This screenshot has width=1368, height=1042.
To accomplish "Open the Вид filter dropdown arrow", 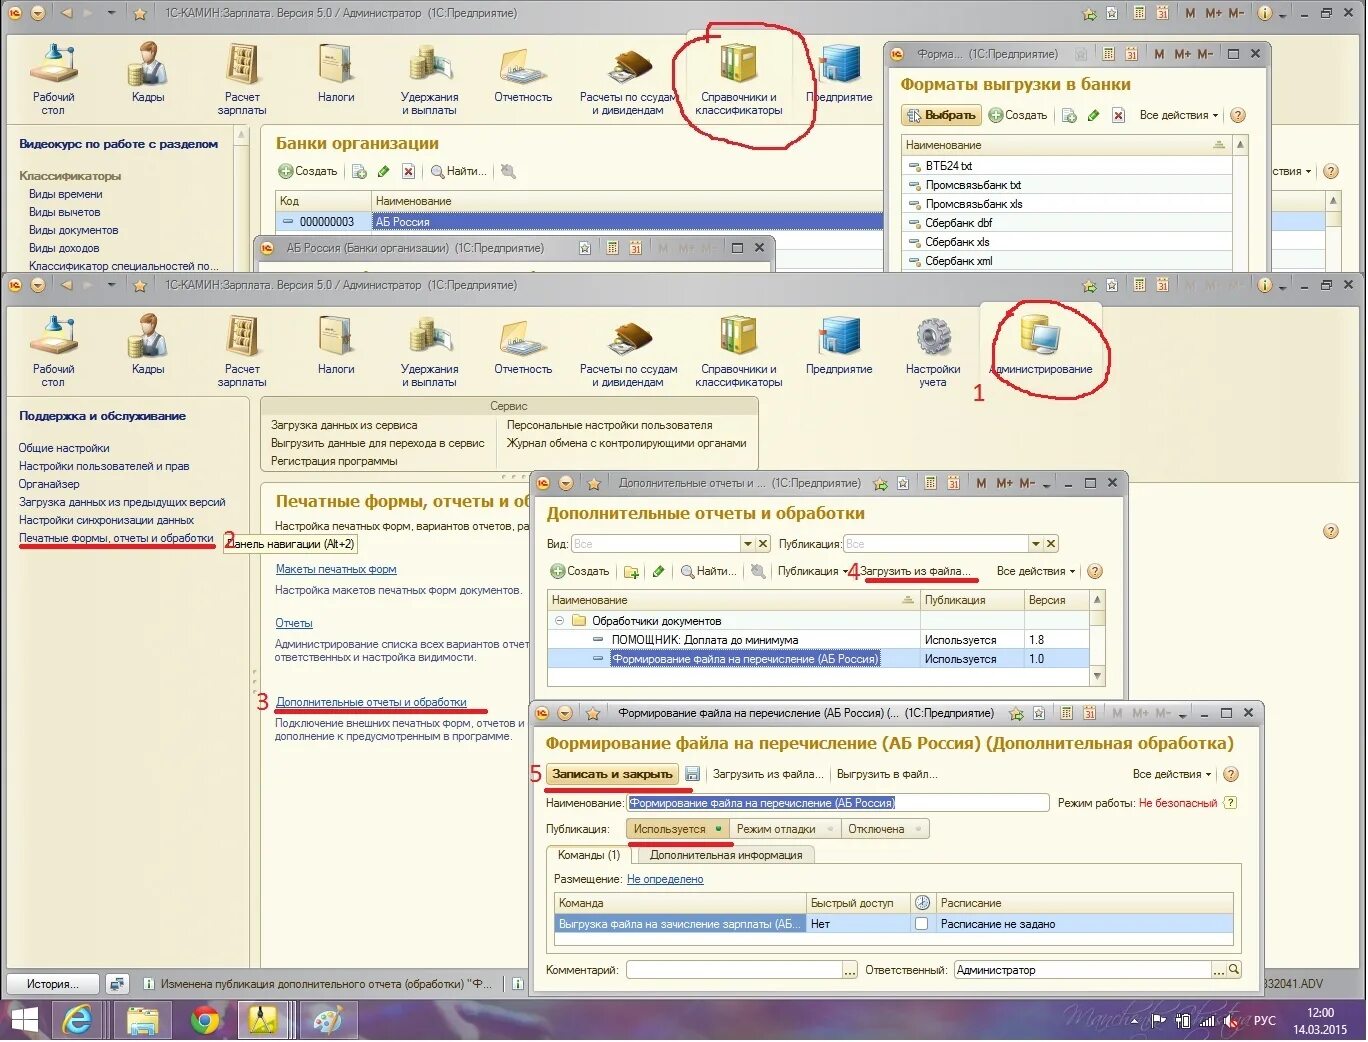I will (x=747, y=544).
